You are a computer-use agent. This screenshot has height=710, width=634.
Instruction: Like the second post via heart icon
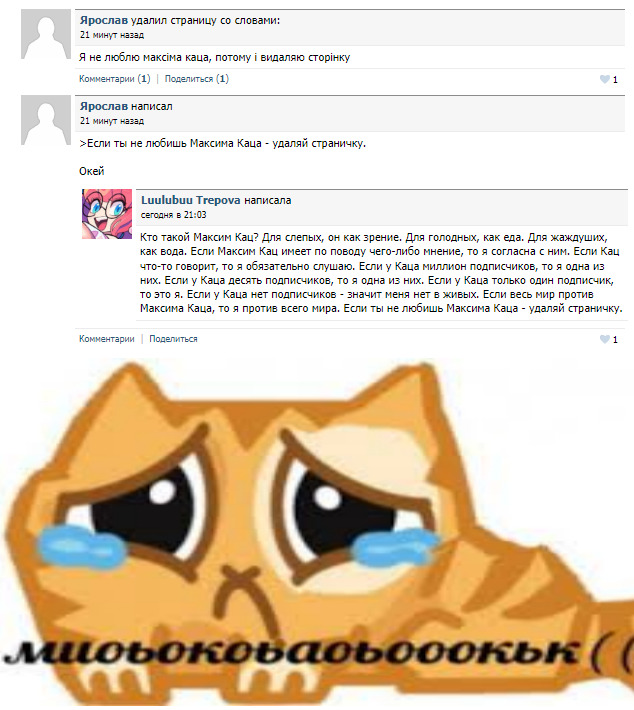click(x=605, y=339)
